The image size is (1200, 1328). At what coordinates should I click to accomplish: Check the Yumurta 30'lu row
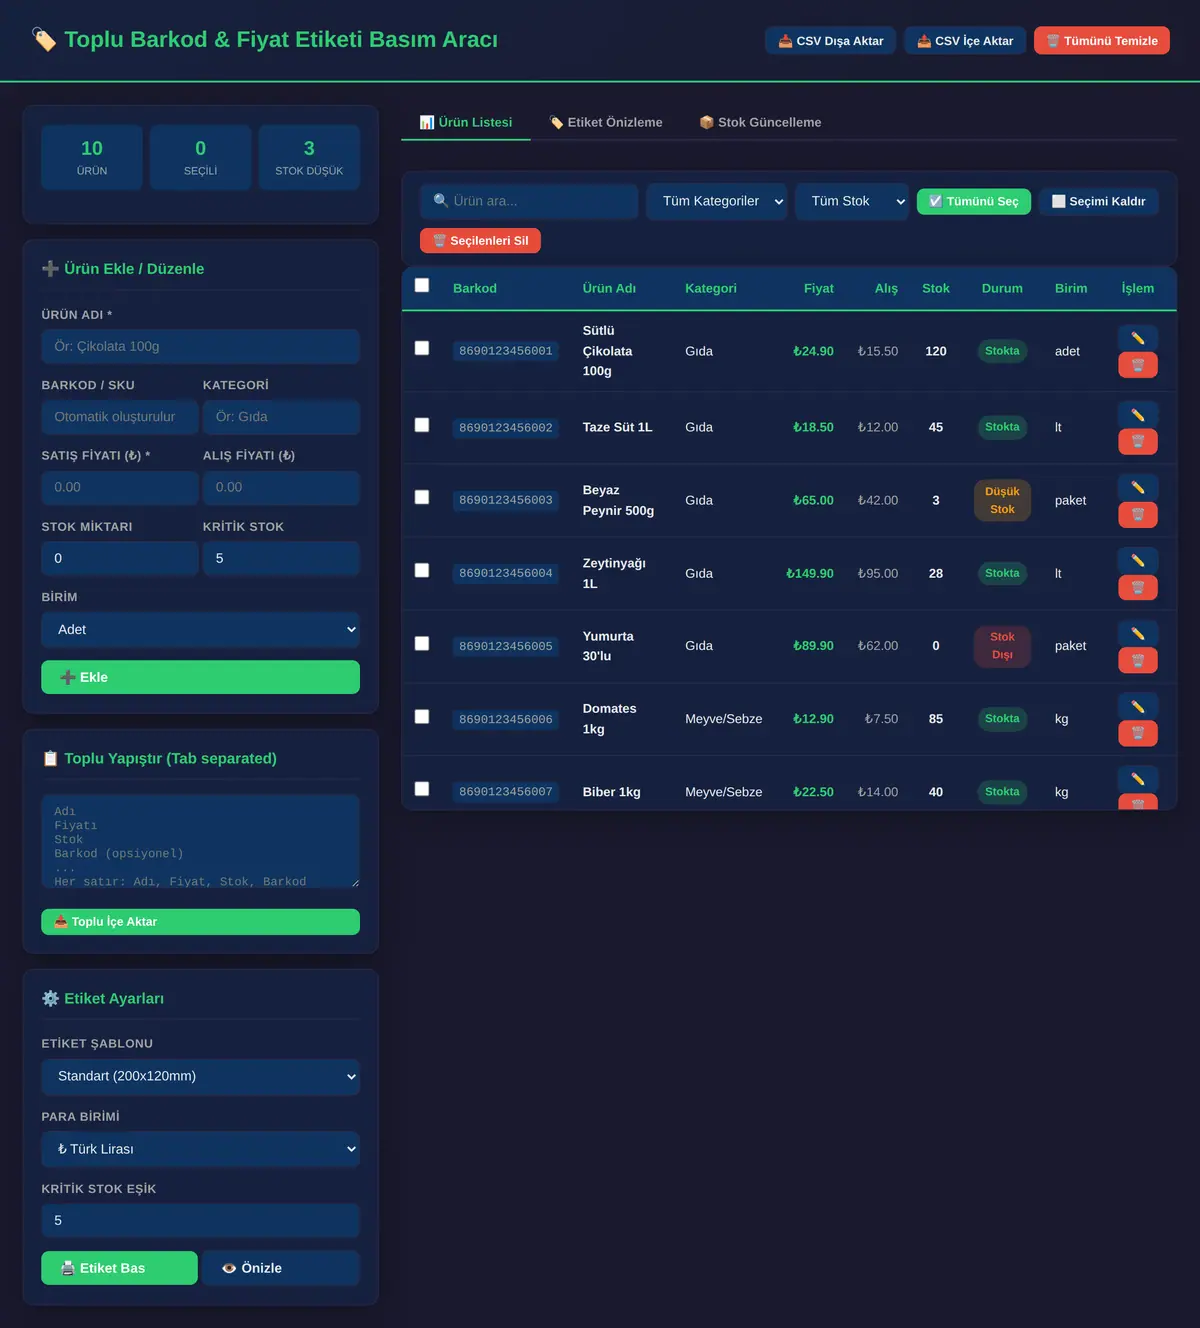point(422,643)
